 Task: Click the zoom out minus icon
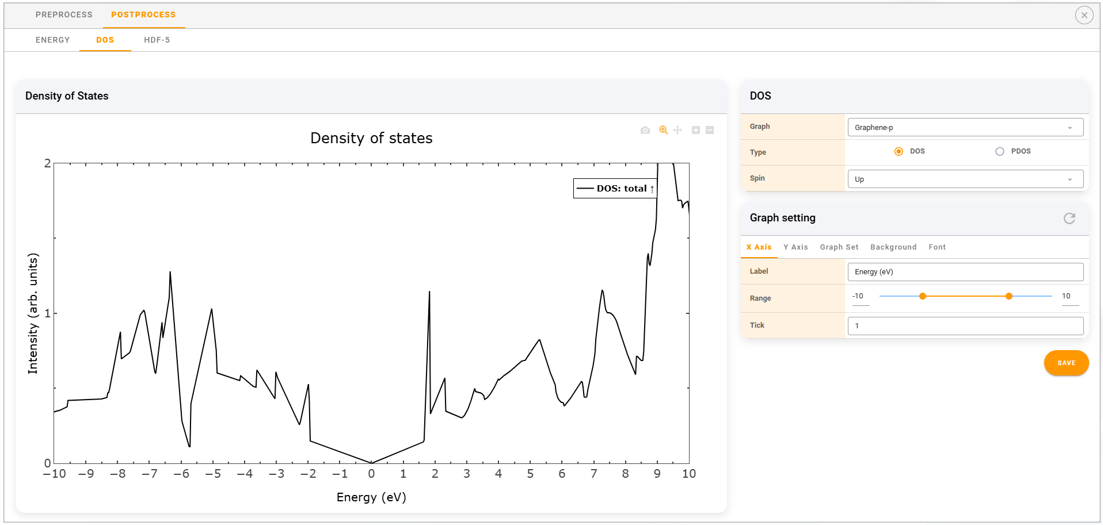[x=710, y=130]
